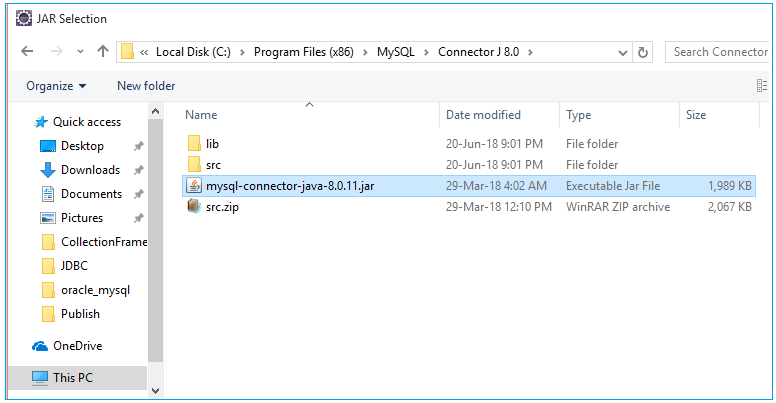Click 1,989 KB size cell

729,186
